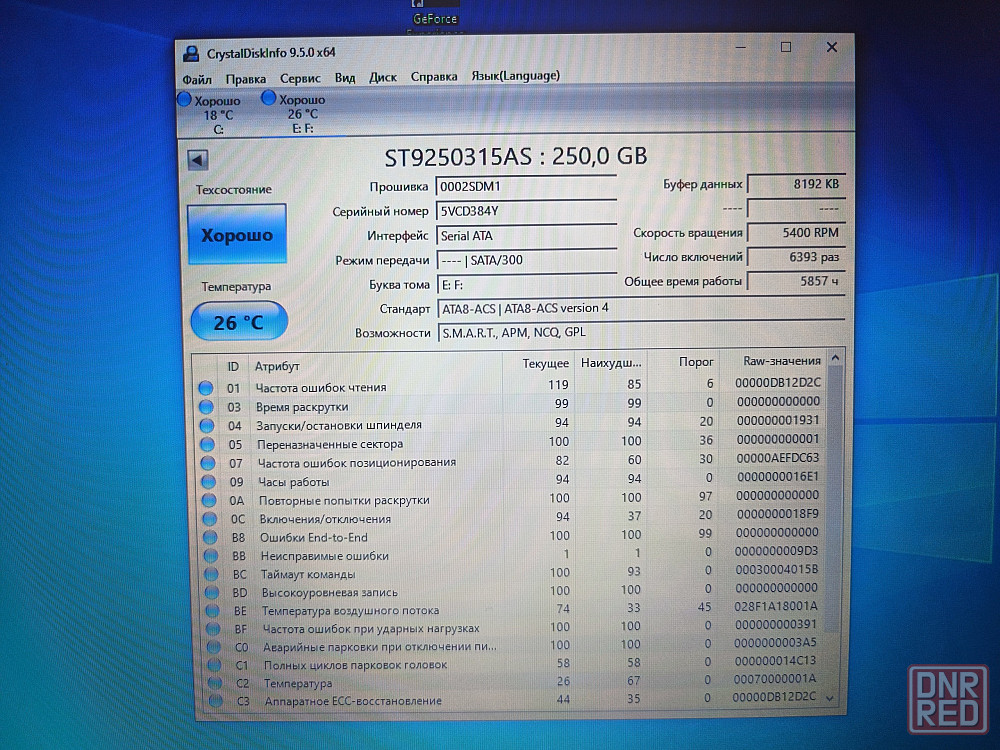Click the attribute list vertical scrollbar thumb
Image resolution: width=1000 pixels, height=750 pixels.
pyautogui.click(x=834, y=497)
